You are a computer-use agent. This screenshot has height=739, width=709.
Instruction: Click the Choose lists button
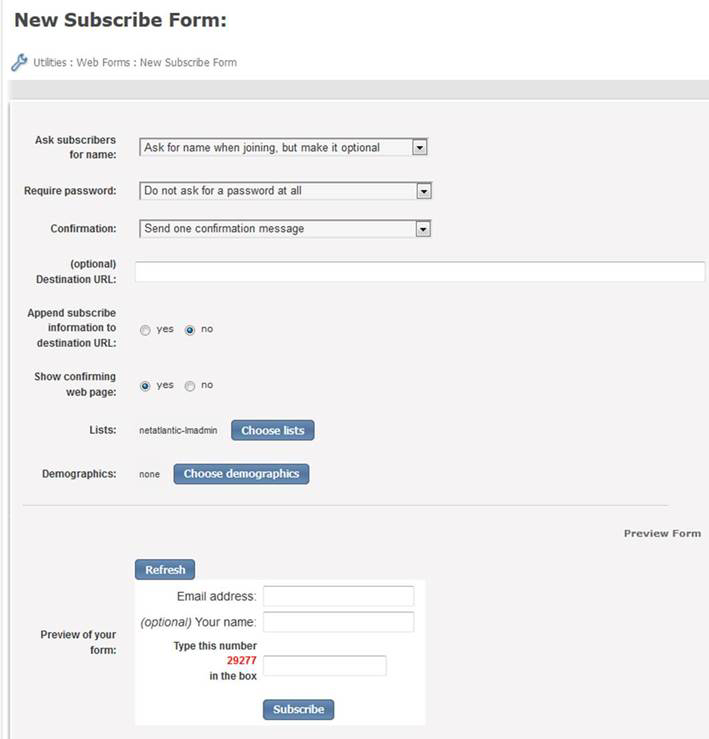pos(272,430)
